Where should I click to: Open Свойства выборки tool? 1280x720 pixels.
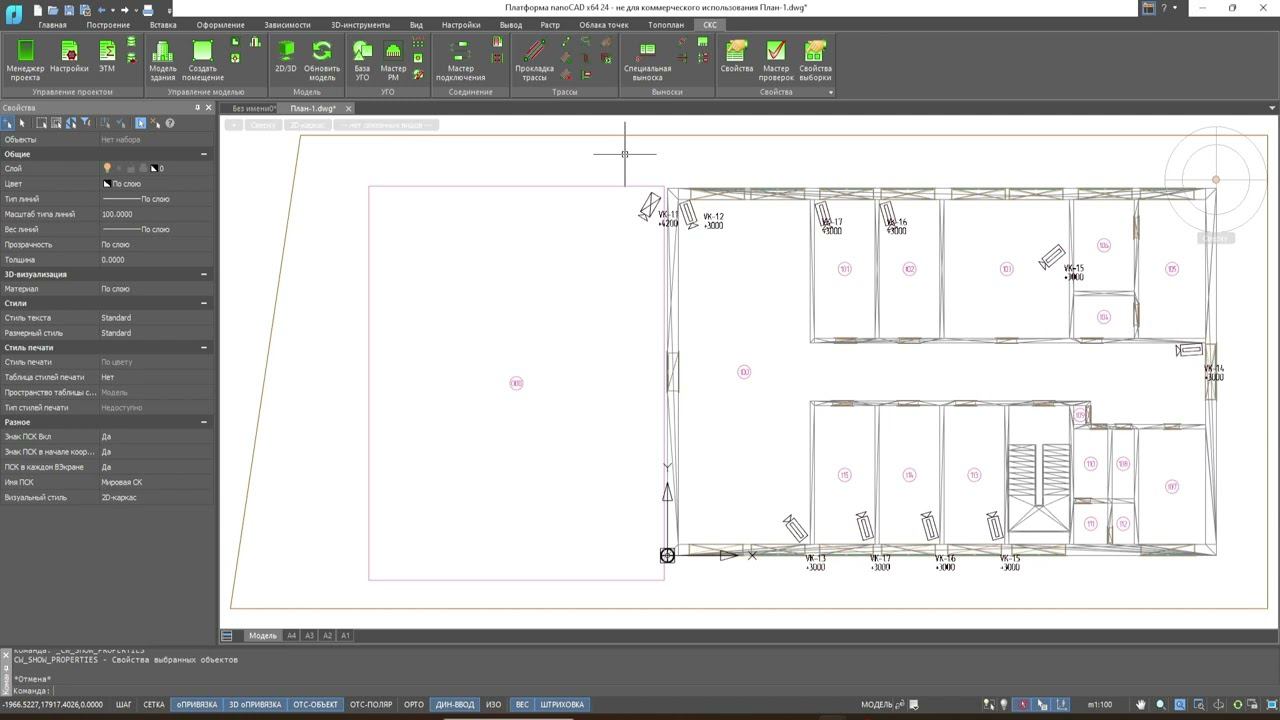click(x=815, y=60)
